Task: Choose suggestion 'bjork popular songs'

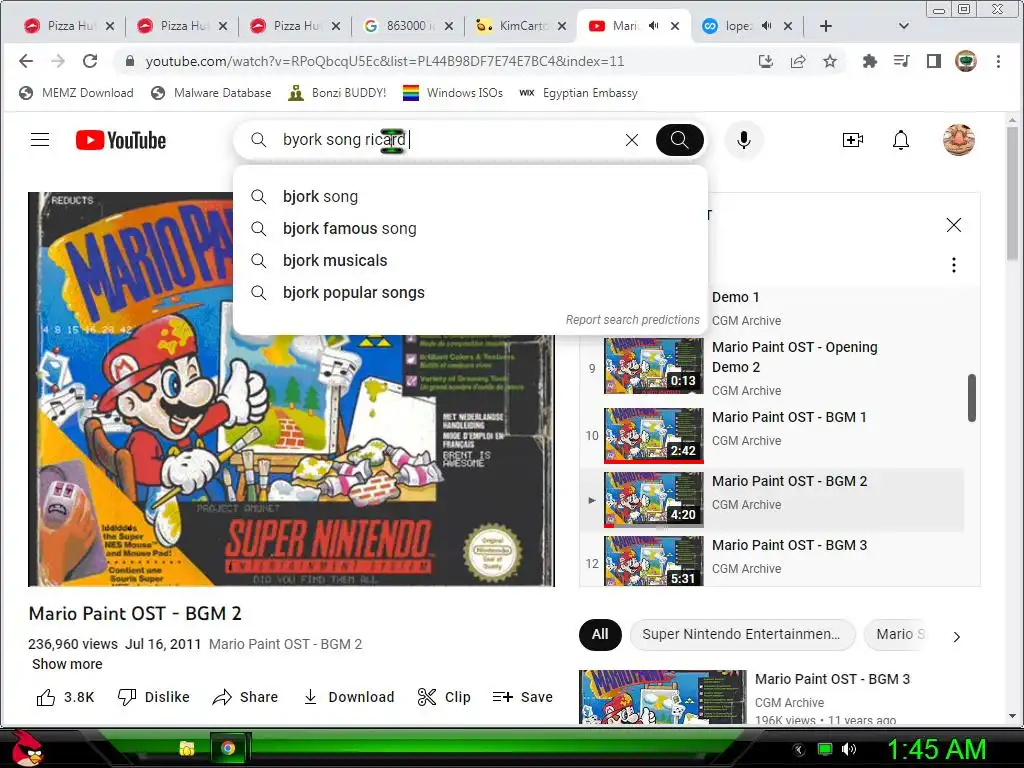Action: [x=470, y=293]
